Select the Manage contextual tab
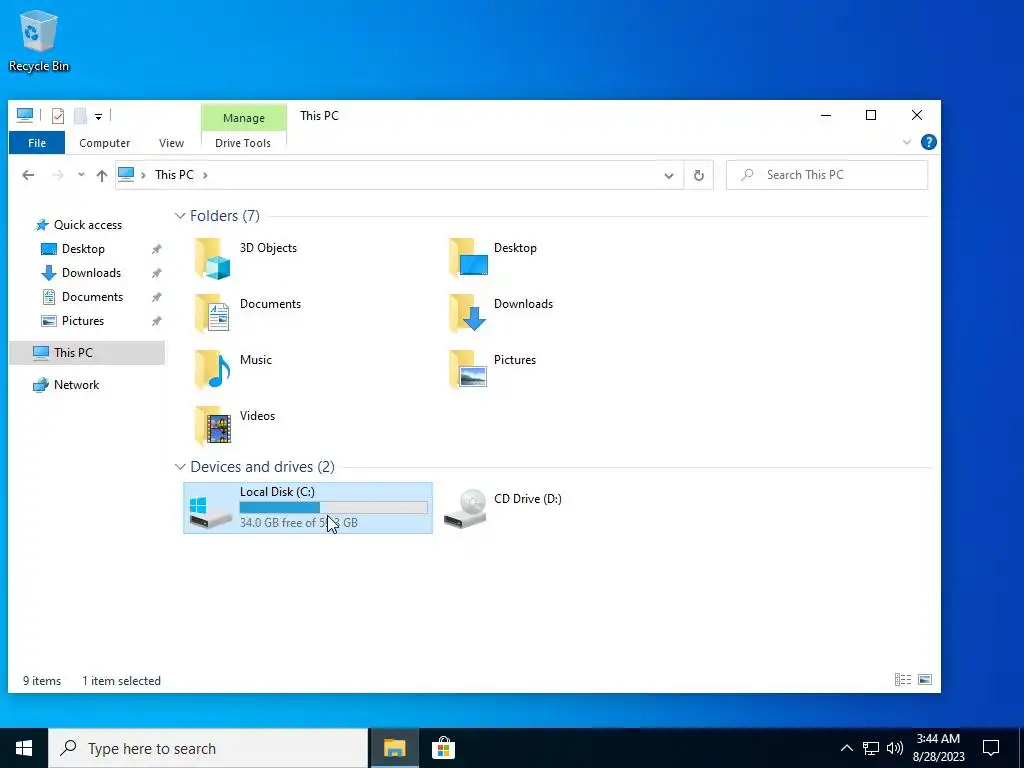Image resolution: width=1024 pixels, height=768 pixels. click(244, 118)
